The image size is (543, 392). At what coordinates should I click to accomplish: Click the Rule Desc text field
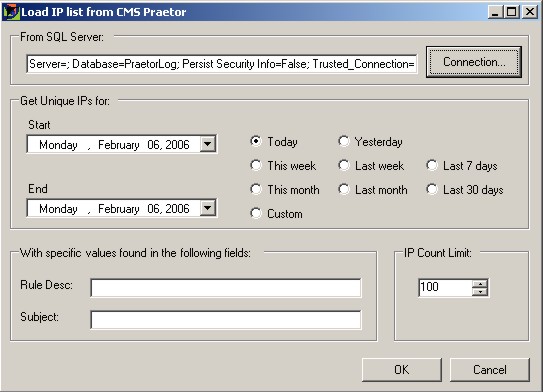point(226,288)
